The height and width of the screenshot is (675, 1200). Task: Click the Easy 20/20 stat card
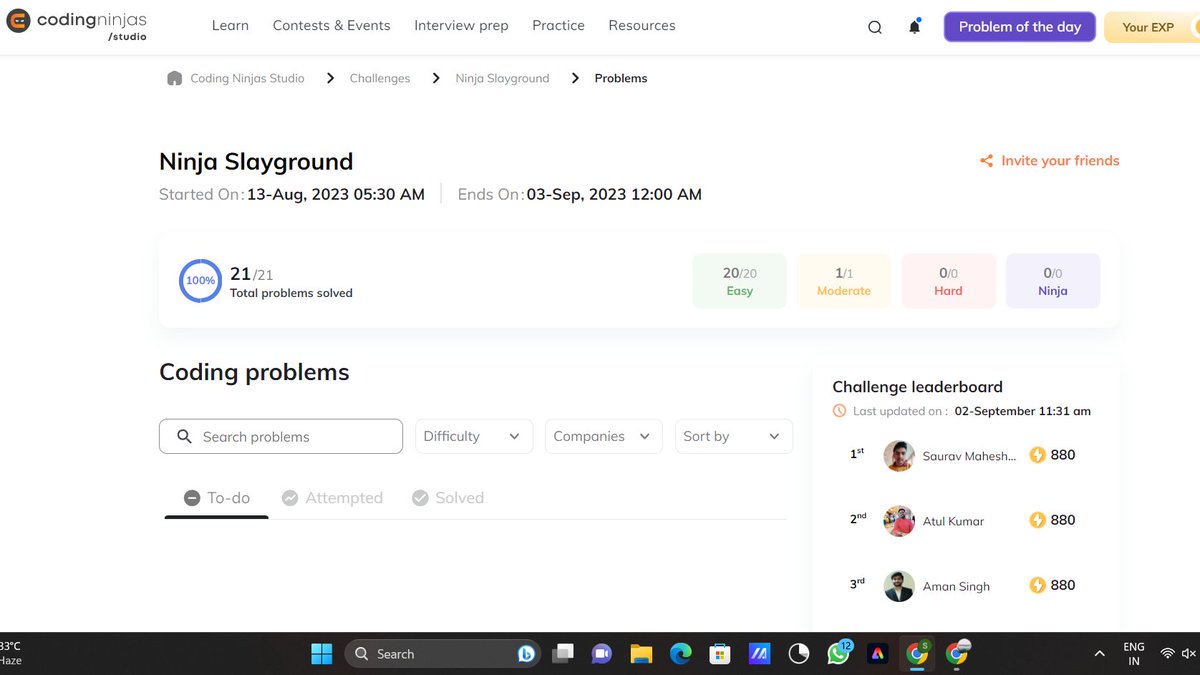point(740,281)
